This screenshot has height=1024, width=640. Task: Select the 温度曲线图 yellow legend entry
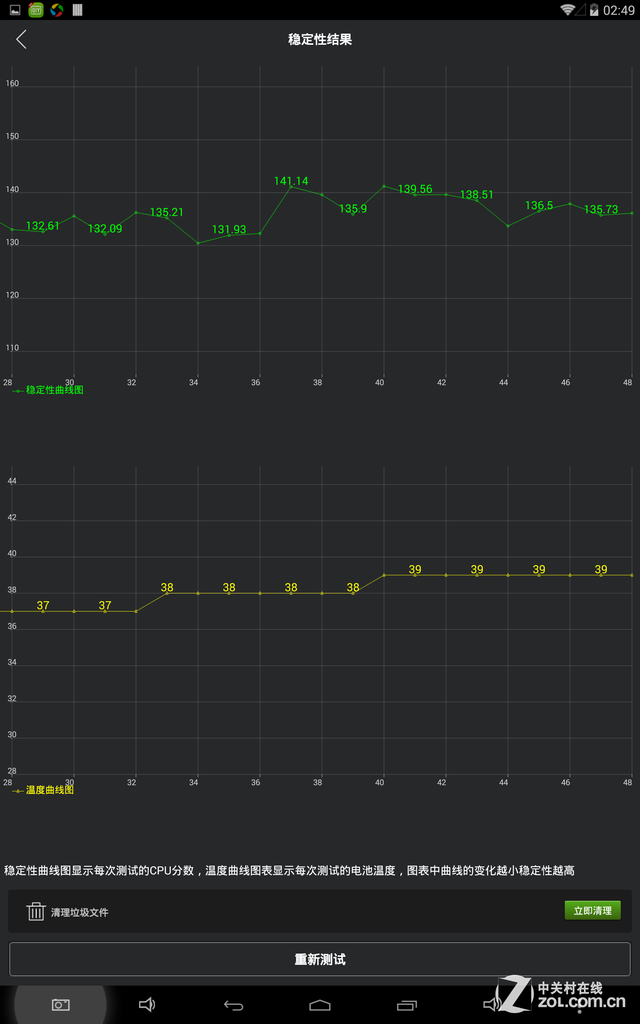43,790
